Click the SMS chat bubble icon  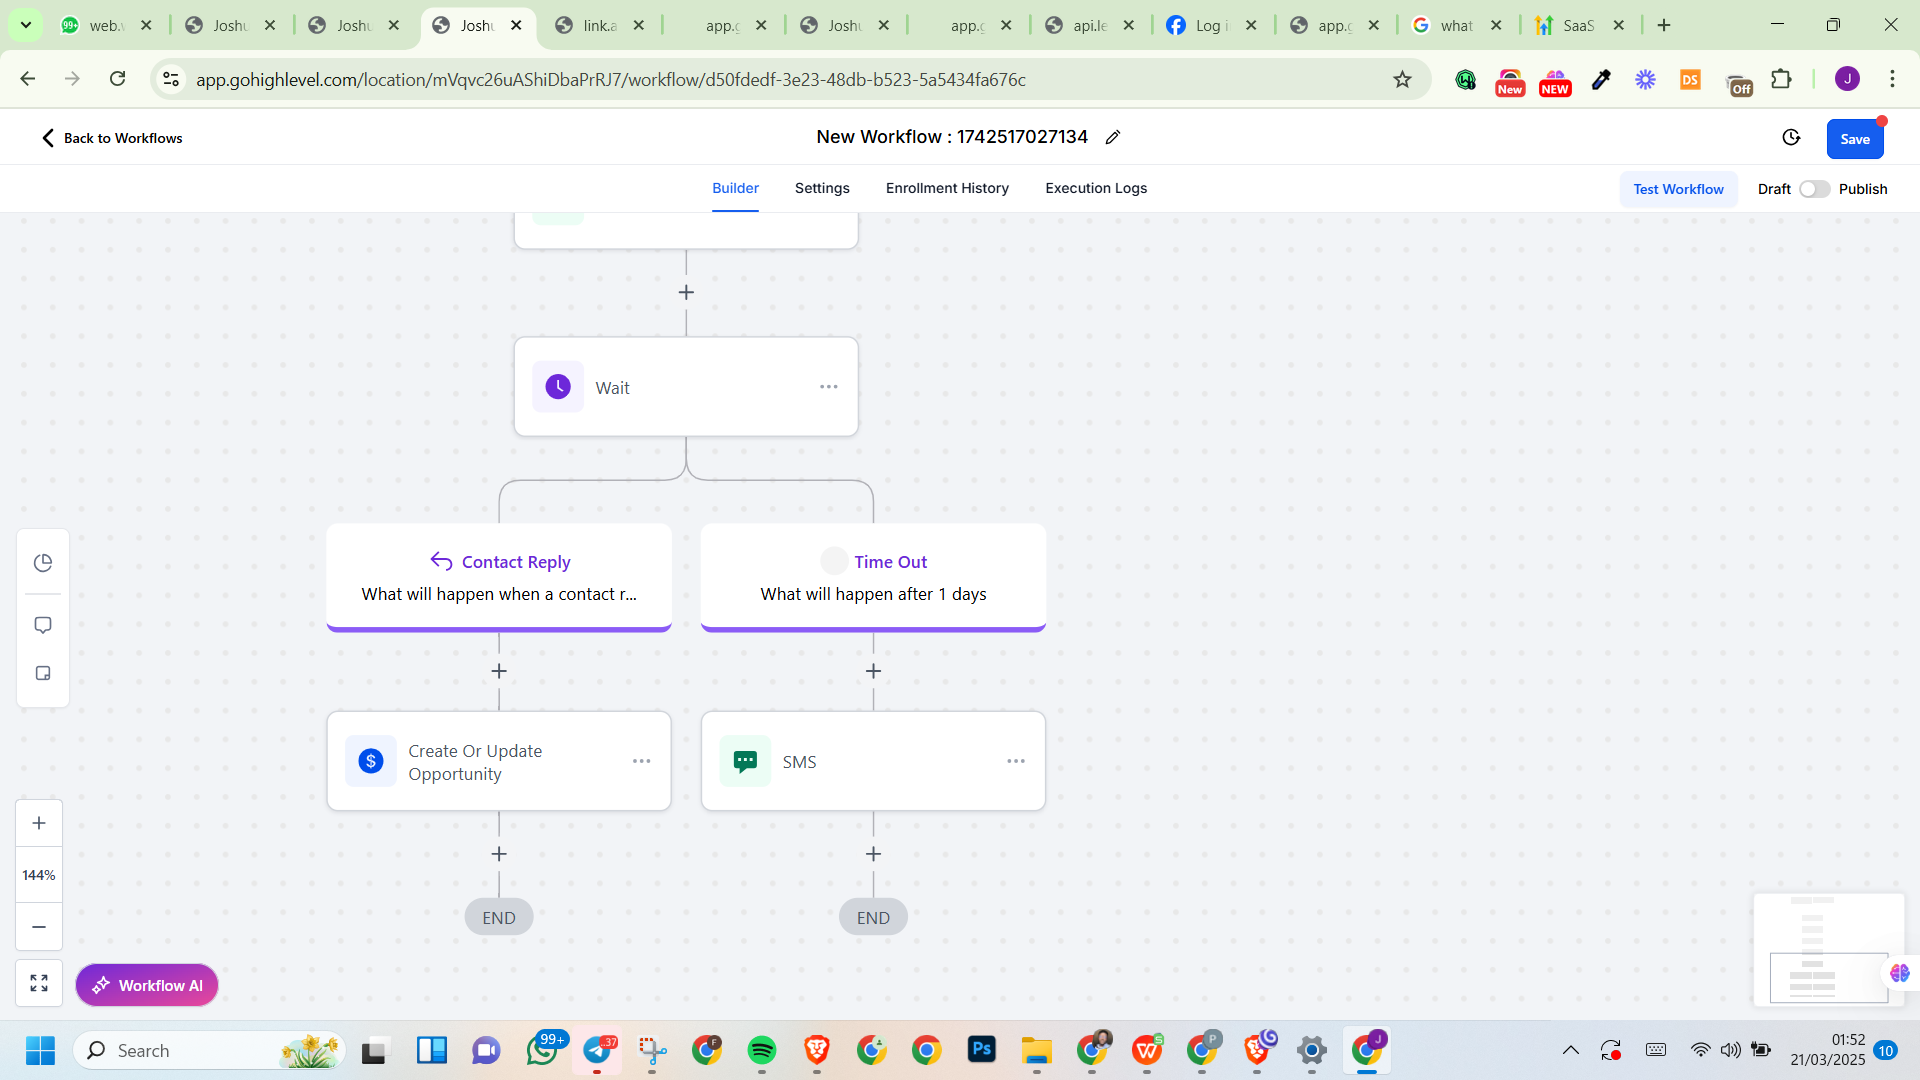[x=745, y=762]
